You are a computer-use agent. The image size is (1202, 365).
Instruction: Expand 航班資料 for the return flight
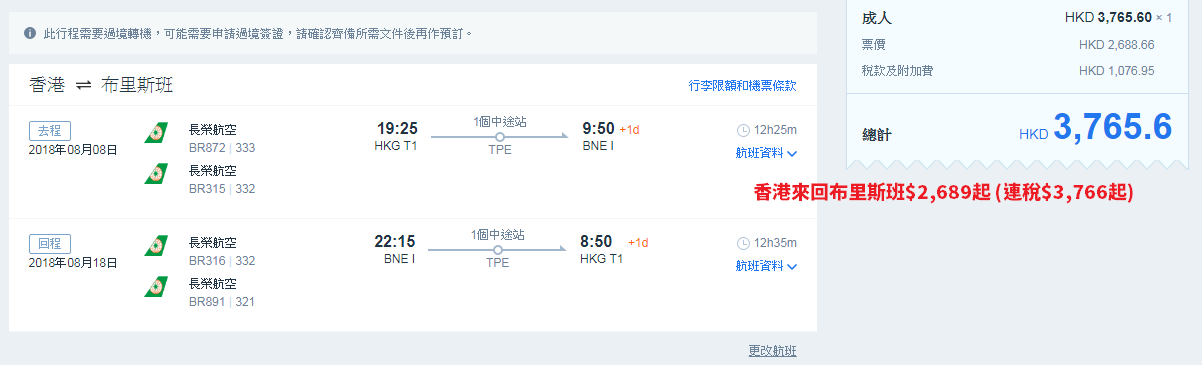pos(766,266)
